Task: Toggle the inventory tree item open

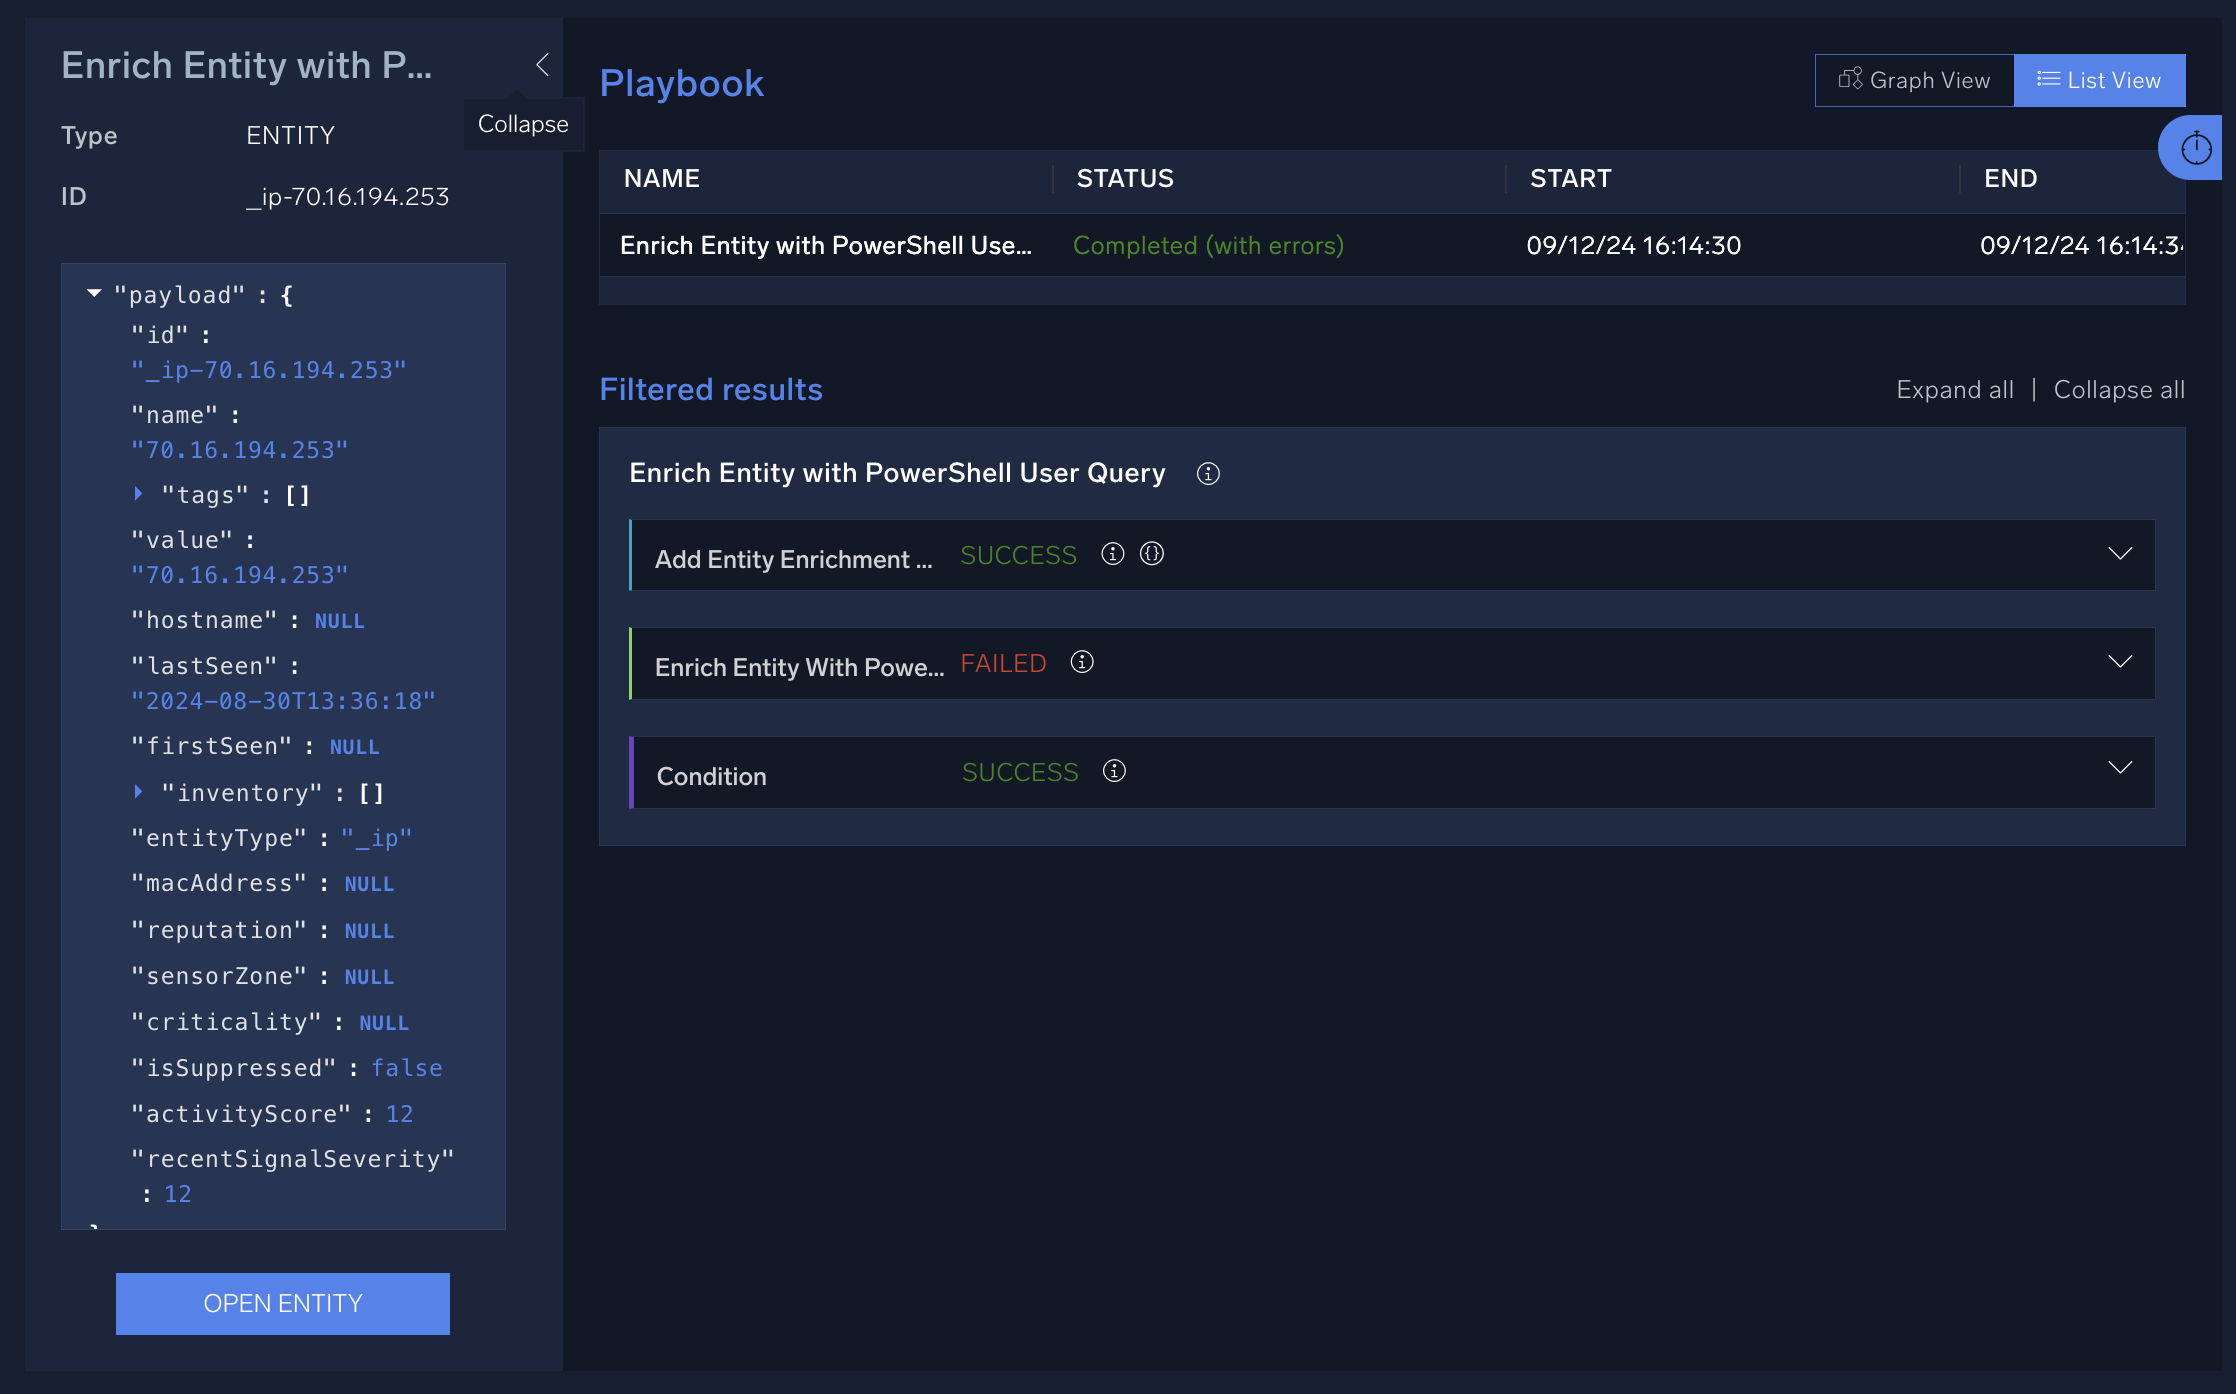Action: (140, 792)
